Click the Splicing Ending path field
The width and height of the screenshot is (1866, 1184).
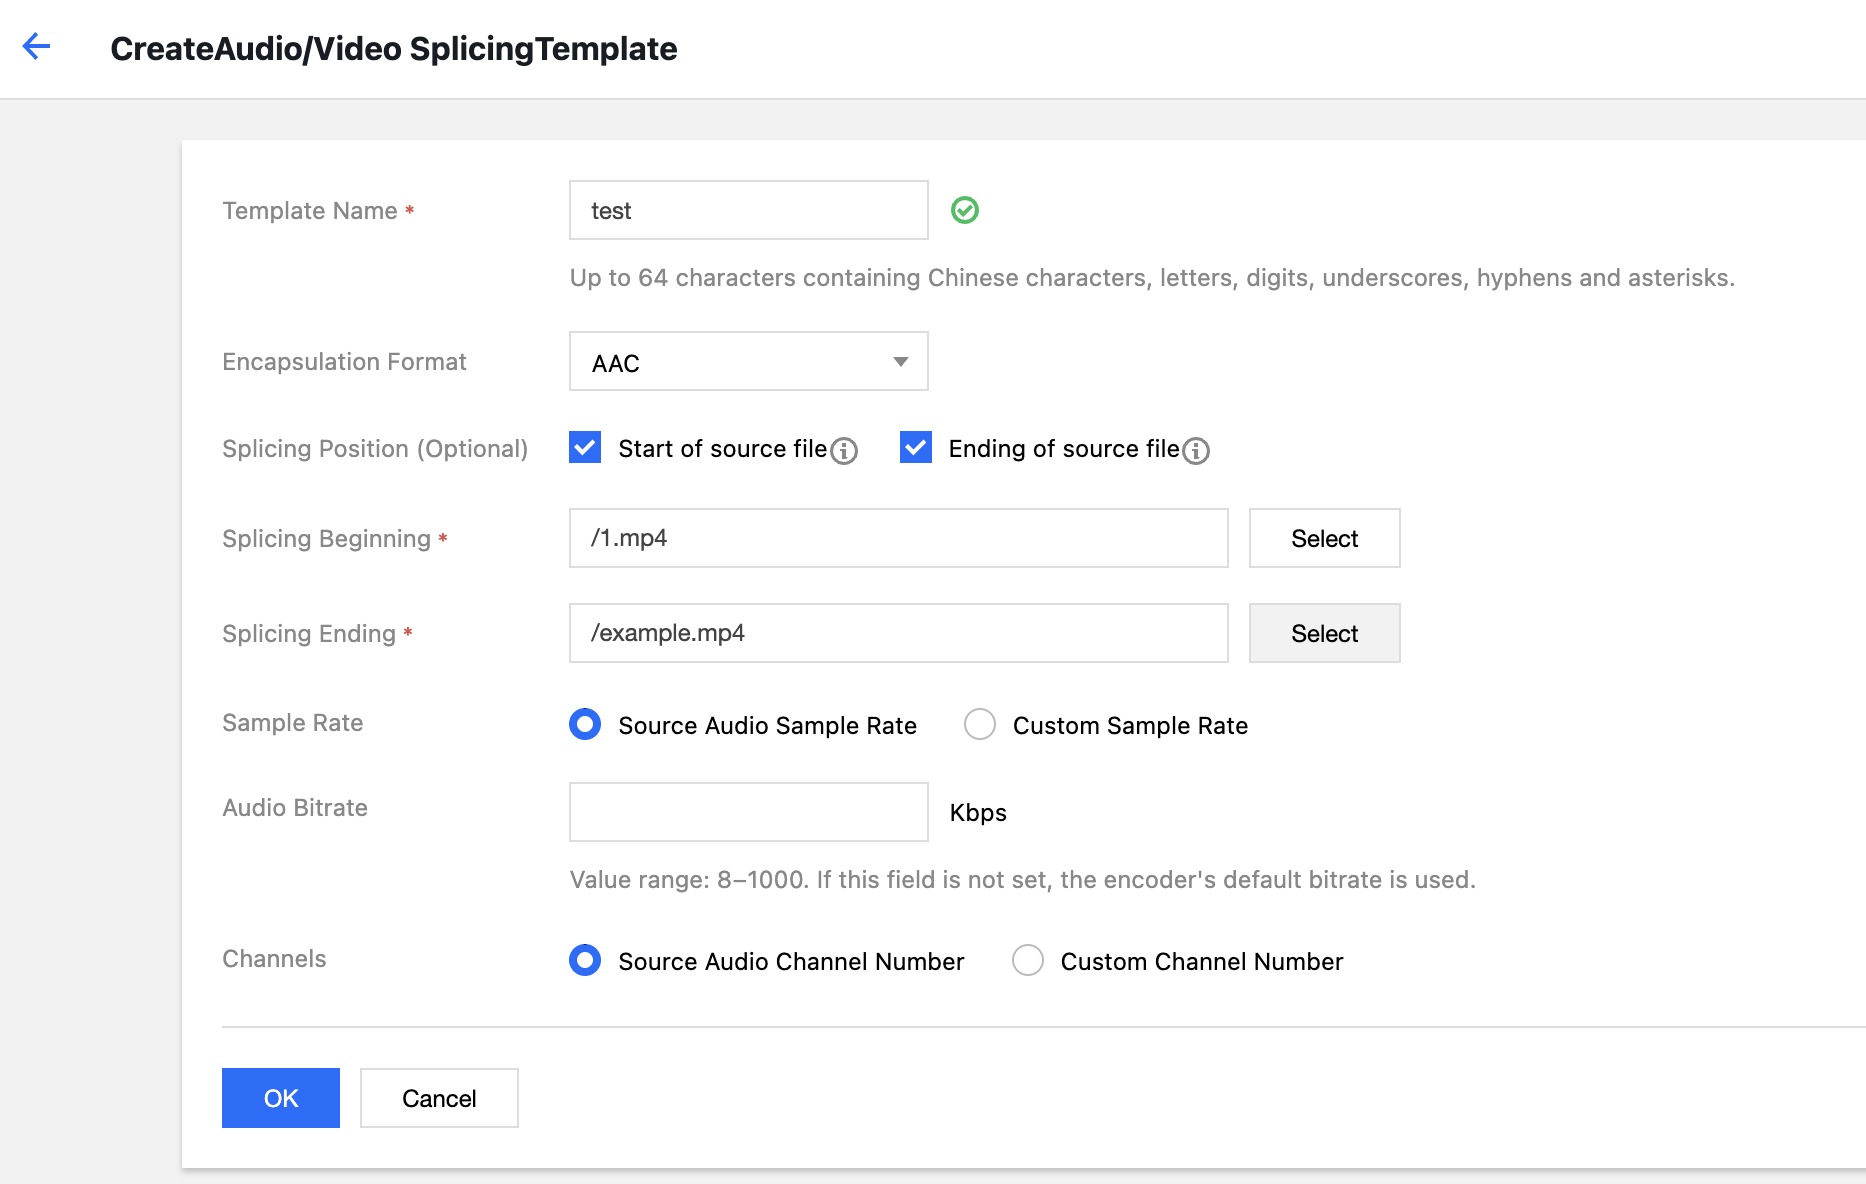898,633
